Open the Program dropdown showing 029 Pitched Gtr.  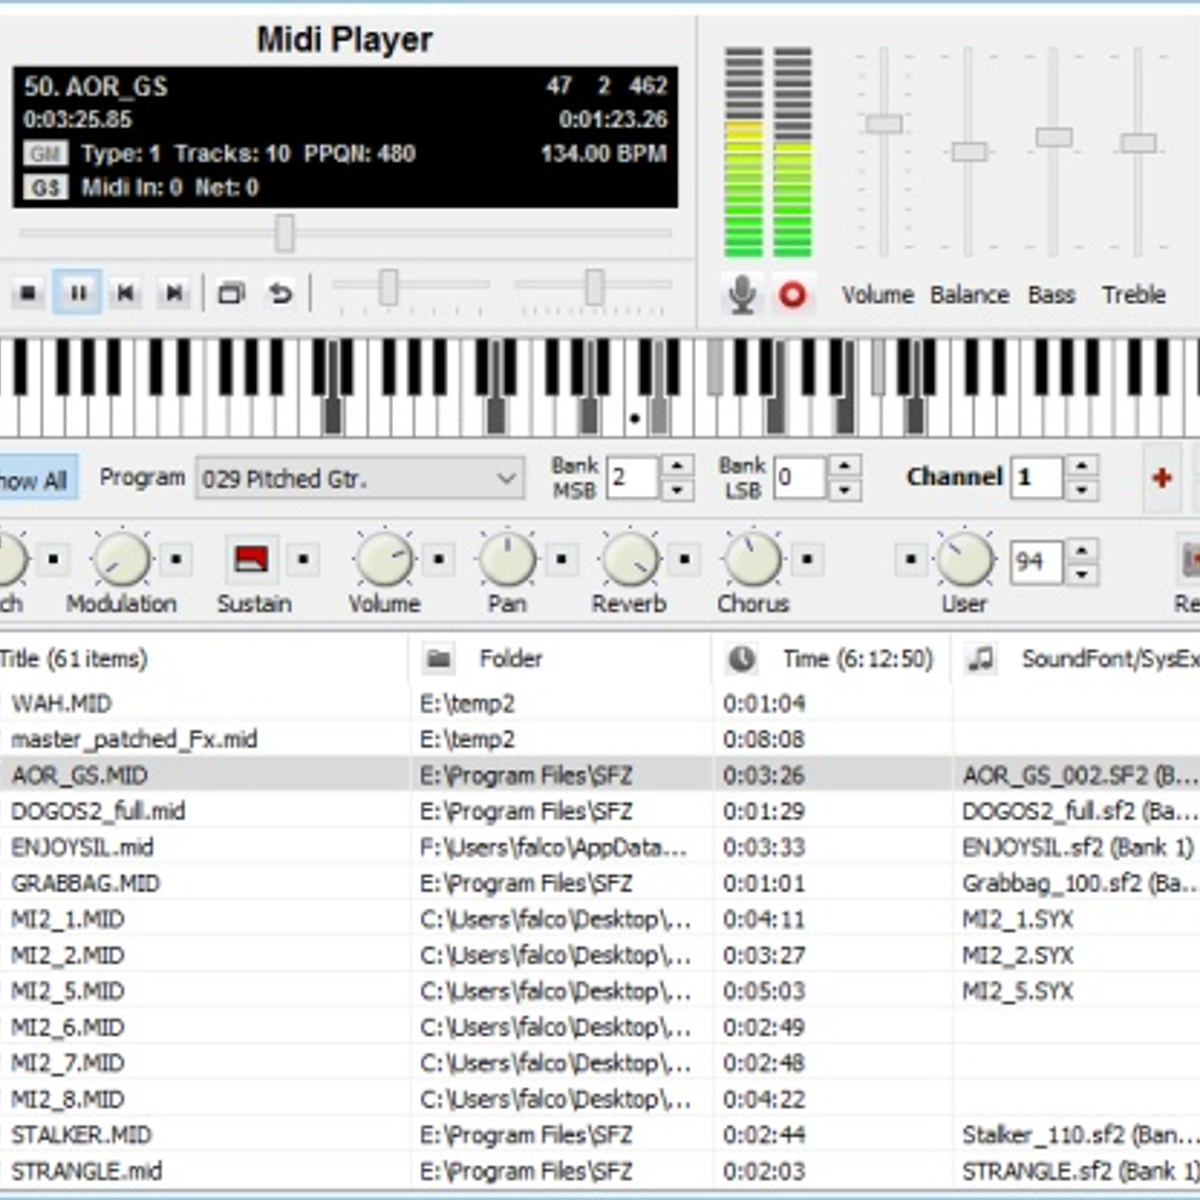[x=360, y=479]
